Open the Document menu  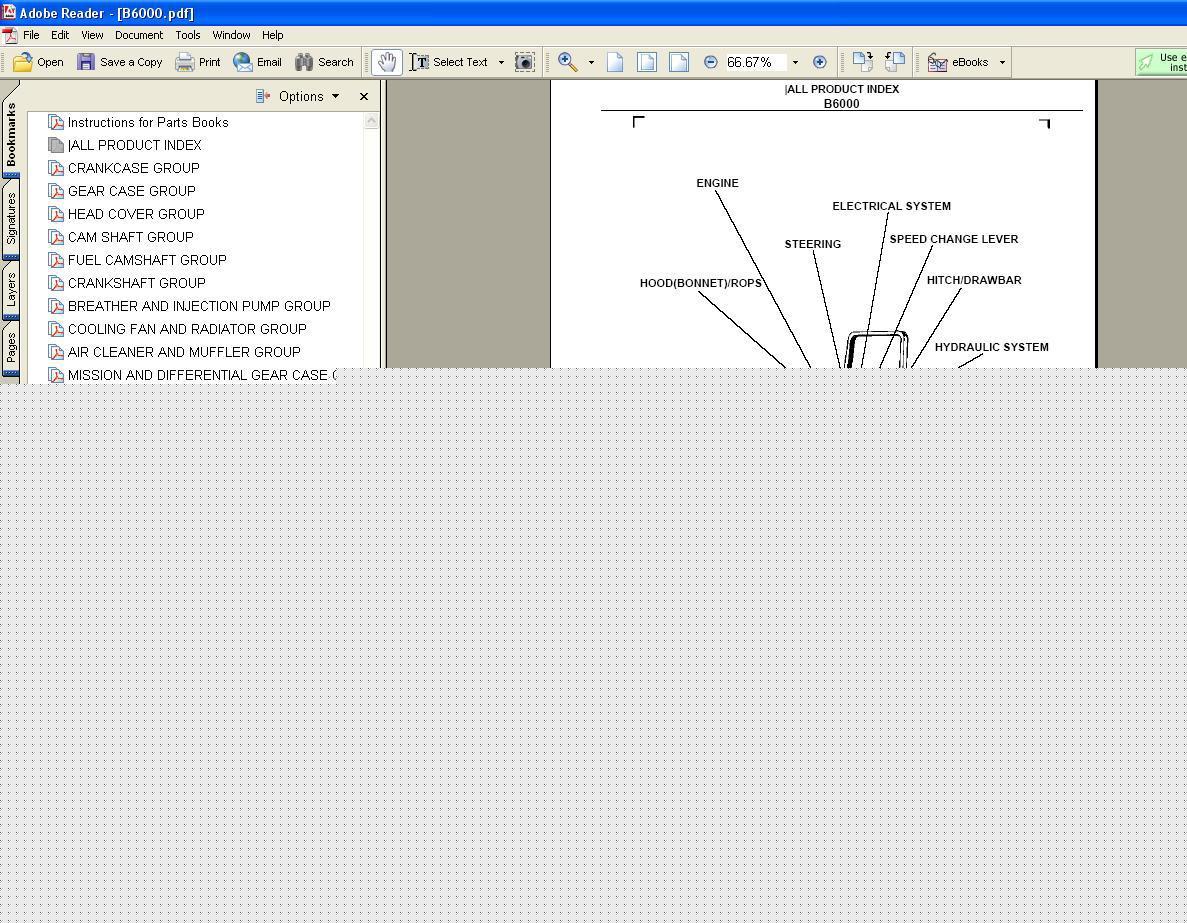(x=139, y=36)
